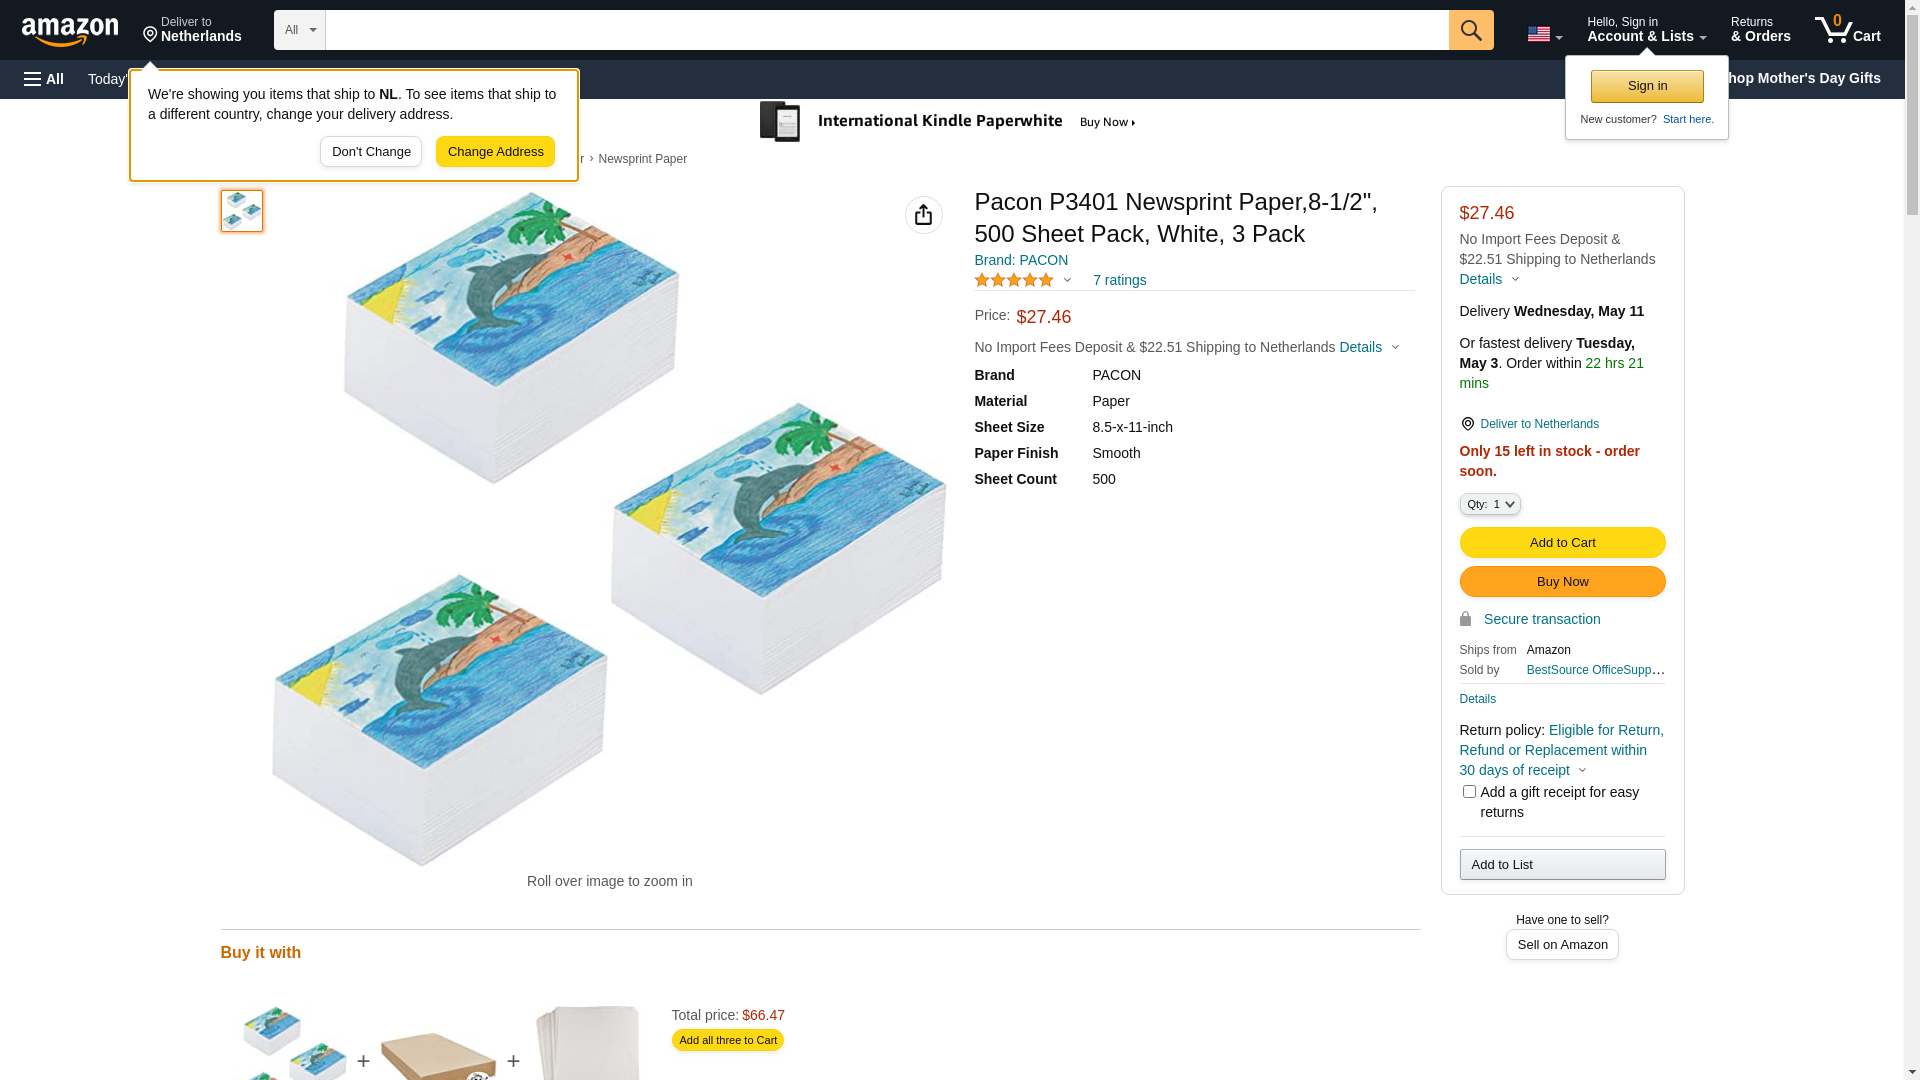This screenshot has height=1080, width=1920.
Task: Click the Buy Now button
Action: [1561, 582]
